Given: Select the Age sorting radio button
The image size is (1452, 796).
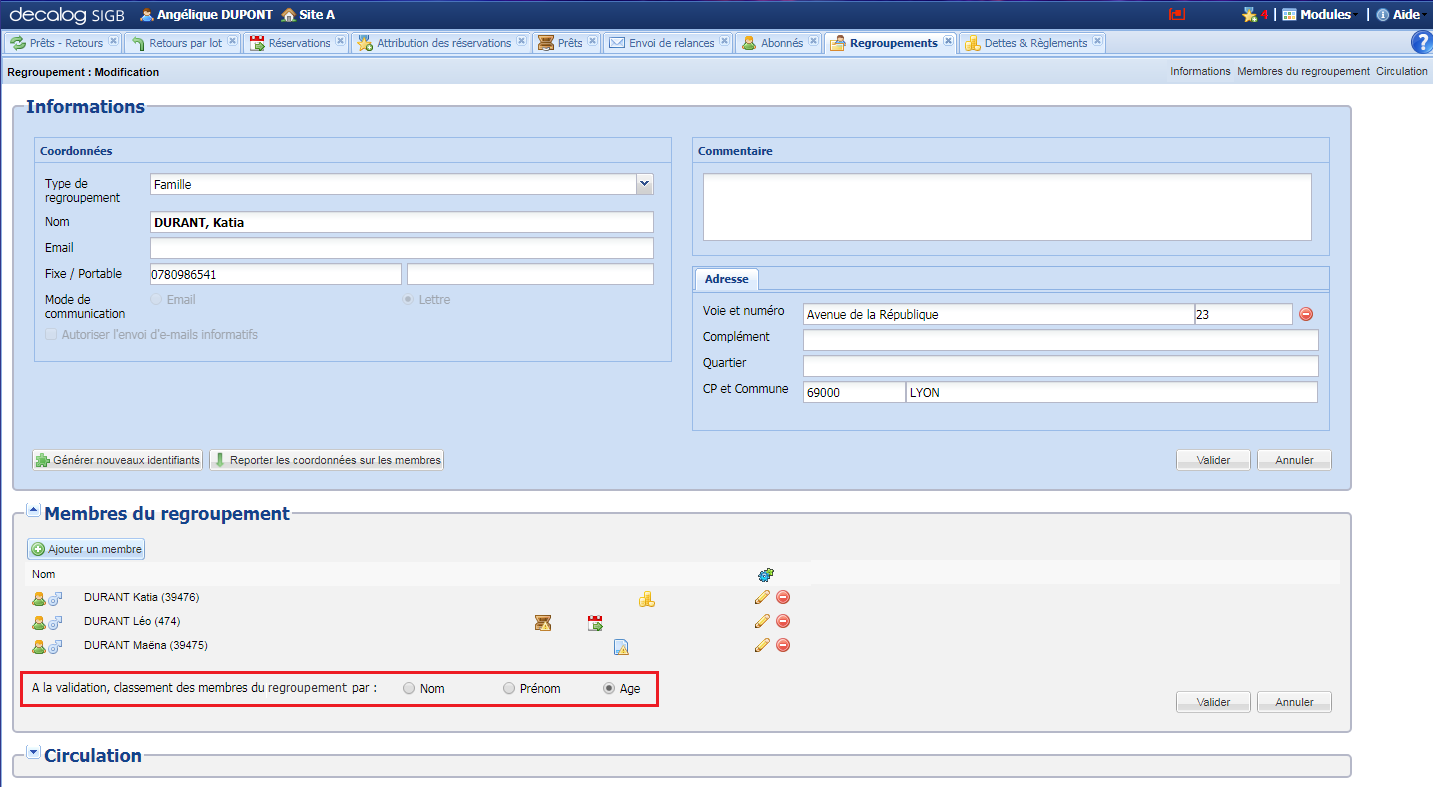Looking at the screenshot, I should click(609, 689).
